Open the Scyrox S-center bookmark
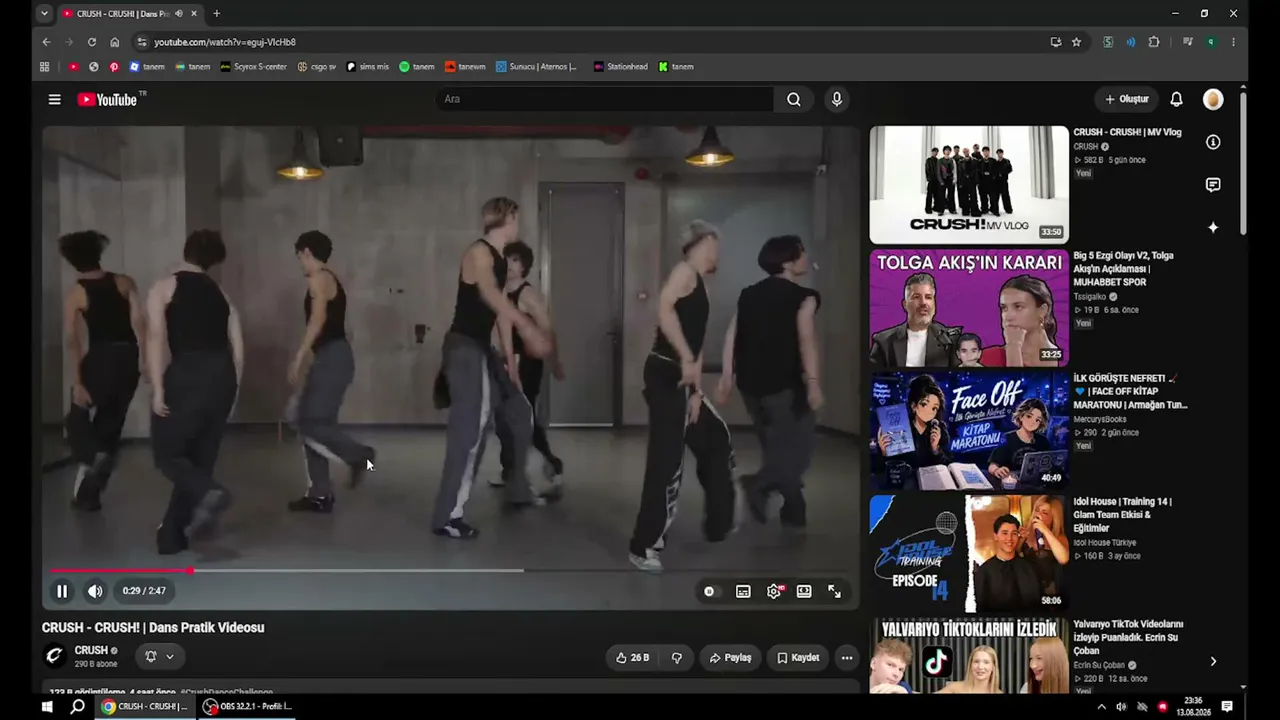Screen dimensions: 1280x720 [x=253, y=67]
